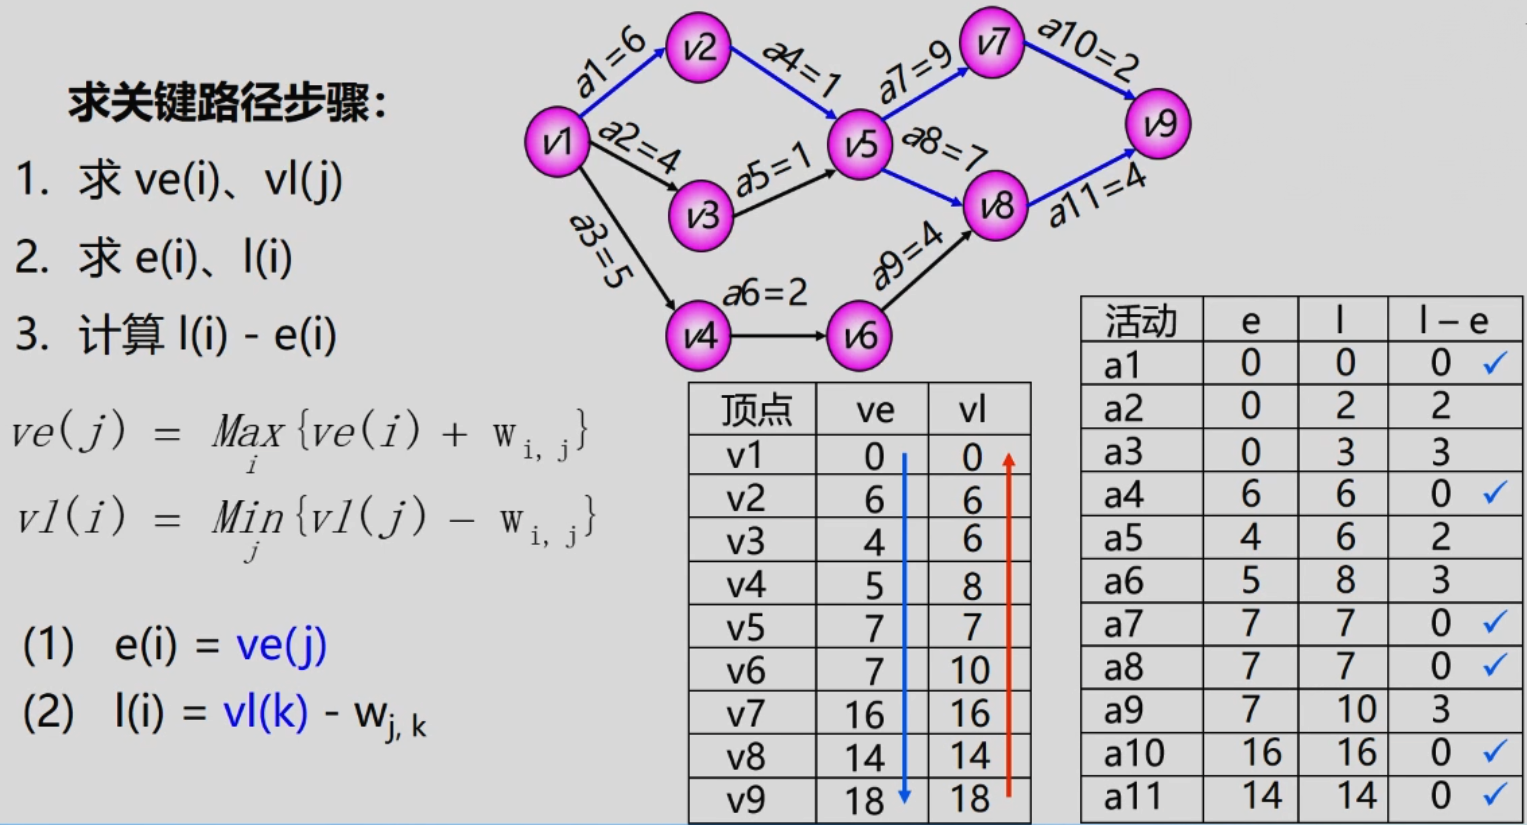Screen dimensions: 1527x825
Task: Select graph node v6
Action: point(860,336)
